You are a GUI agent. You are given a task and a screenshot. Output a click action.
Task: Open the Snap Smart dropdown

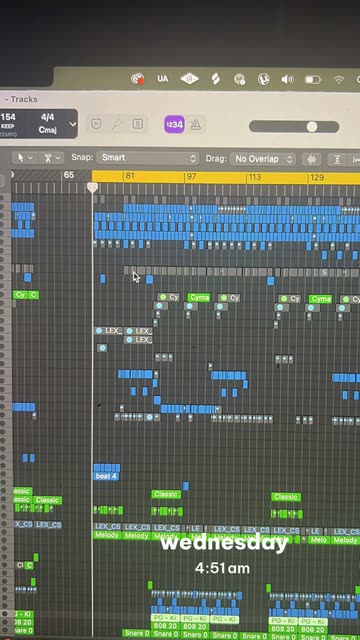coord(148,158)
